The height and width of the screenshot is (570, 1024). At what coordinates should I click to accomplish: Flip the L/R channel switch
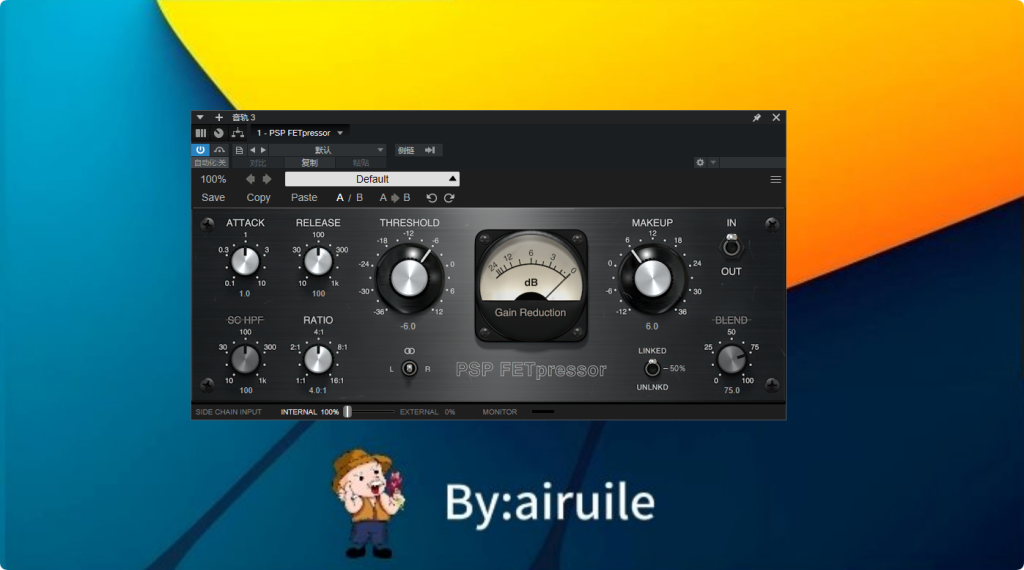(409, 369)
